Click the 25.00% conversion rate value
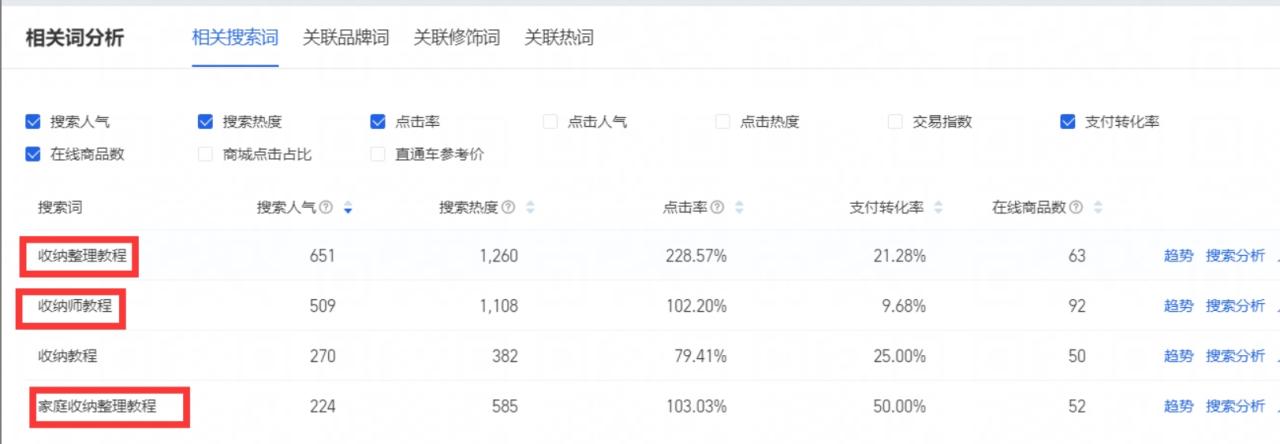 [900, 356]
